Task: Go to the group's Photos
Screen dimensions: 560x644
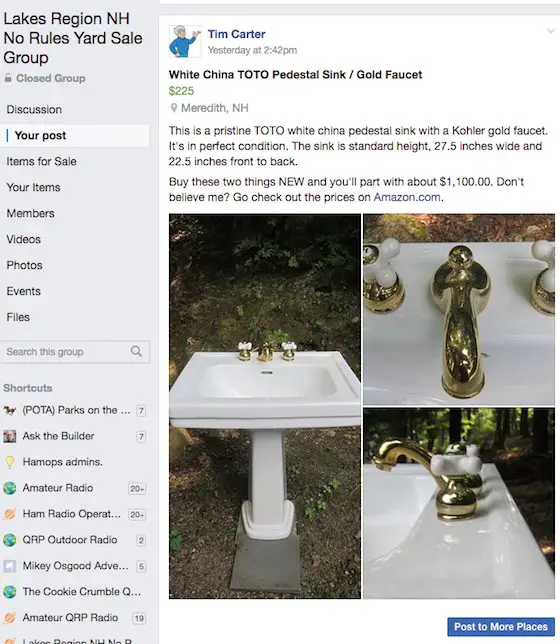Action: point(24,265)
